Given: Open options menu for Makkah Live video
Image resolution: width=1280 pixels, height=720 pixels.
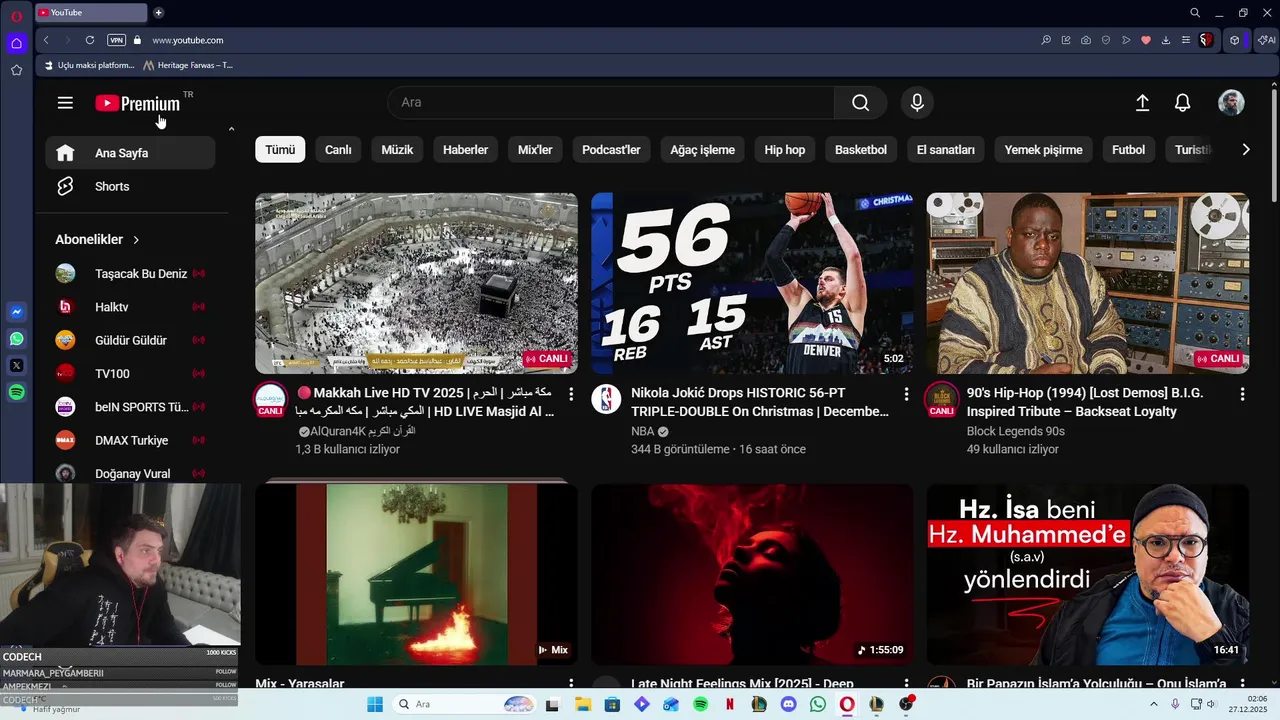Looking at the screenshot, I should click(x=571, y=394).
